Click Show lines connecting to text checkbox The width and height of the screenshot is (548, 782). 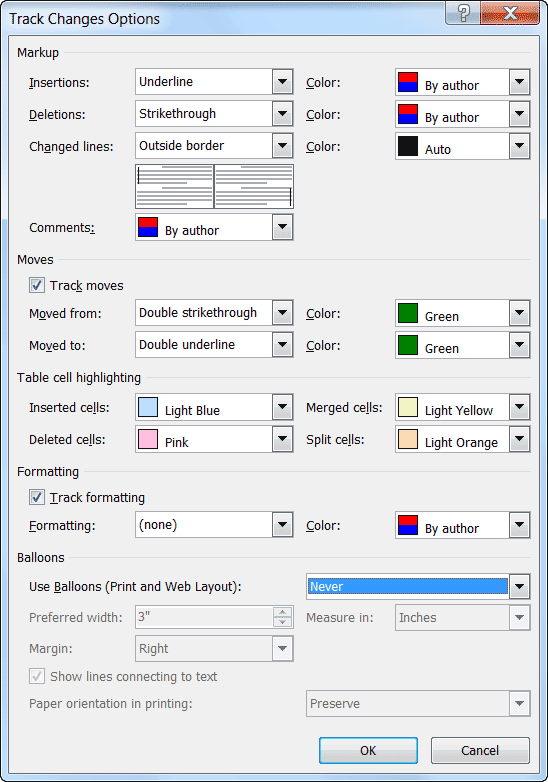36,676
